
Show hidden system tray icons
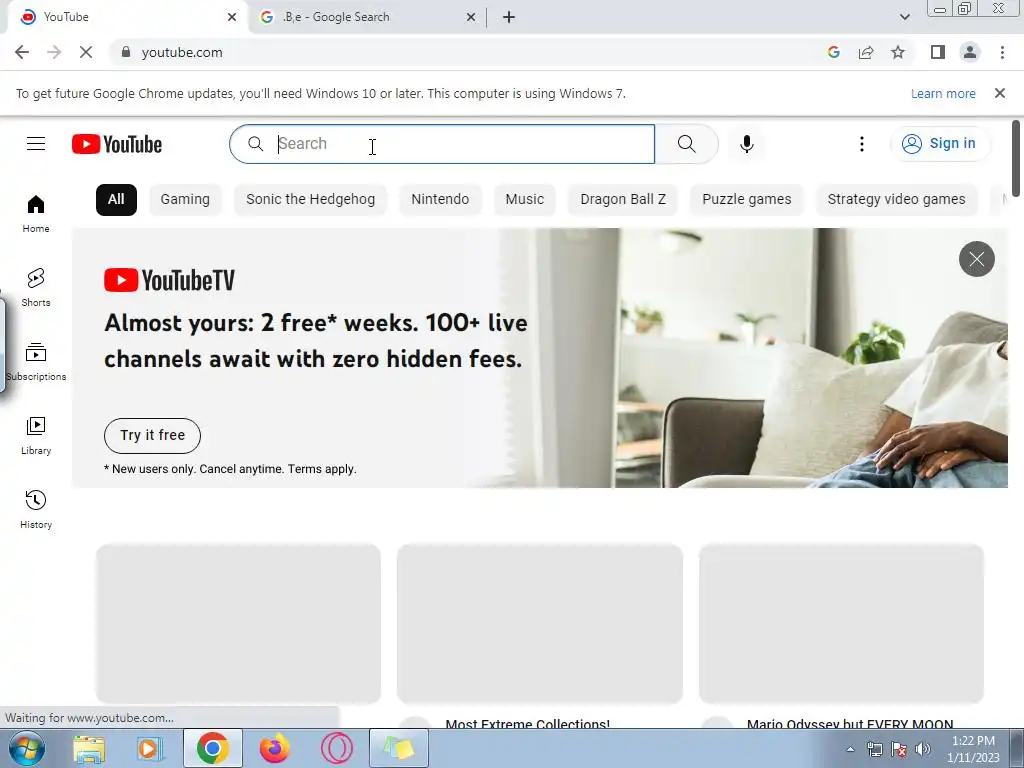[850, 749]
